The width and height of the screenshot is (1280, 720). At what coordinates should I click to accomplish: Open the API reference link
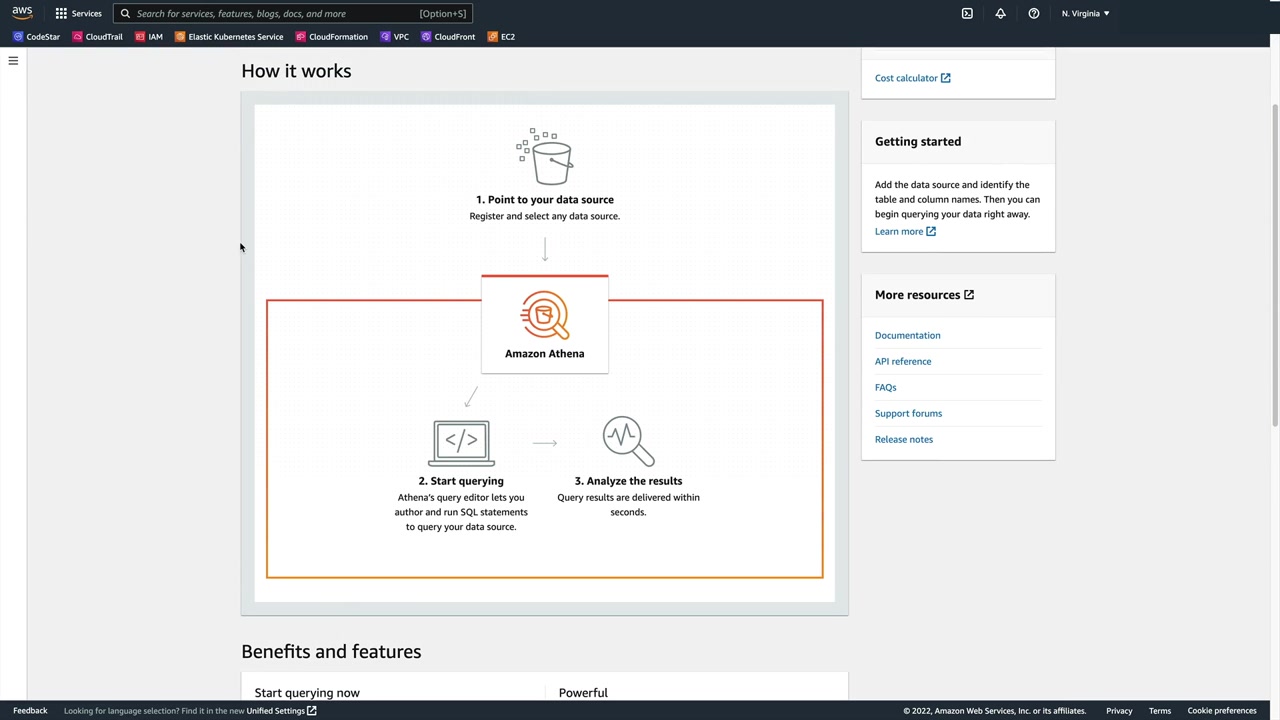tap(903, 362)
